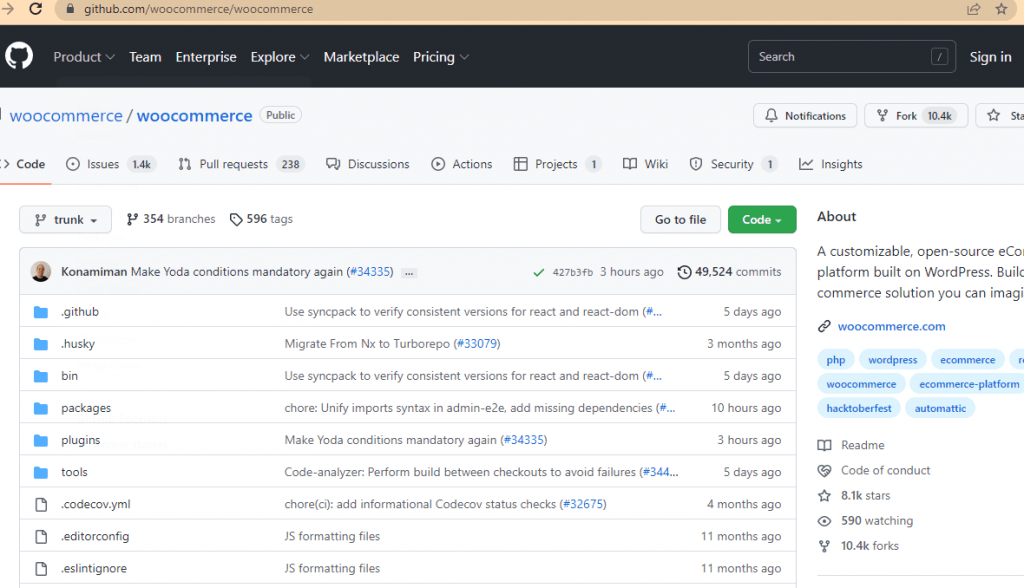1024x588 pixels.
Task: Click the green check status icon on latest commit
Action: tap(539, 272)
